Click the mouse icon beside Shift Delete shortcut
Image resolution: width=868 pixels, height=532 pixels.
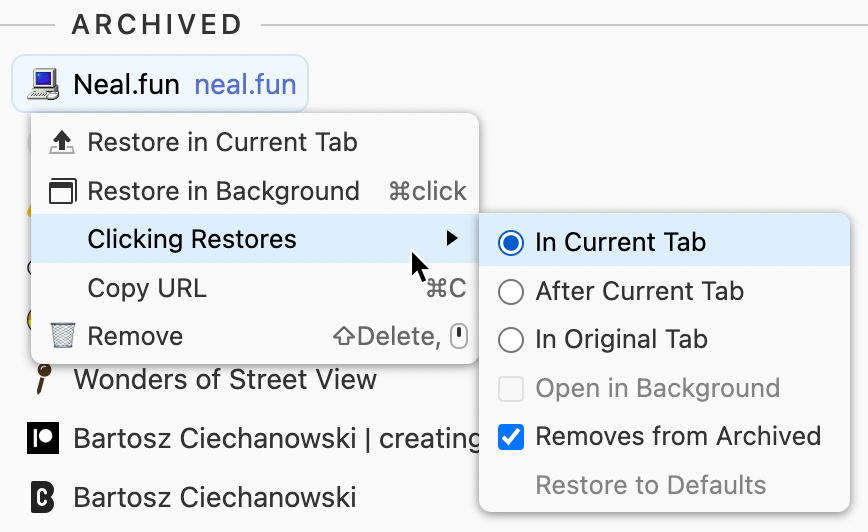pyautogui.click(x=459, y=336)
